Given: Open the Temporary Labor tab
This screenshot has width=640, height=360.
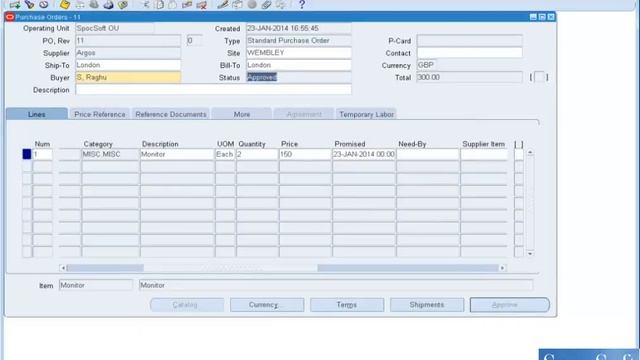Looking at the screenshot, I should 366,114.
